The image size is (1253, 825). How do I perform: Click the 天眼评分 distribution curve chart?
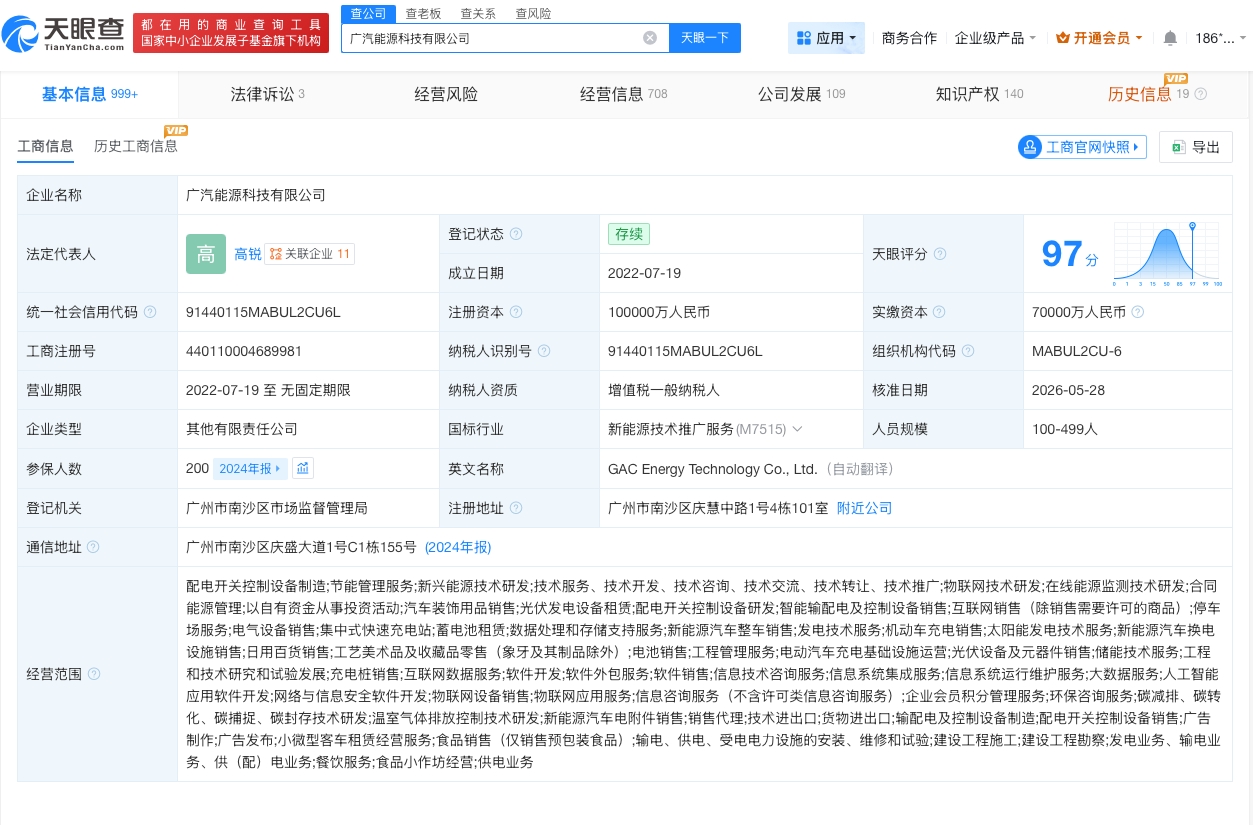1167,254
